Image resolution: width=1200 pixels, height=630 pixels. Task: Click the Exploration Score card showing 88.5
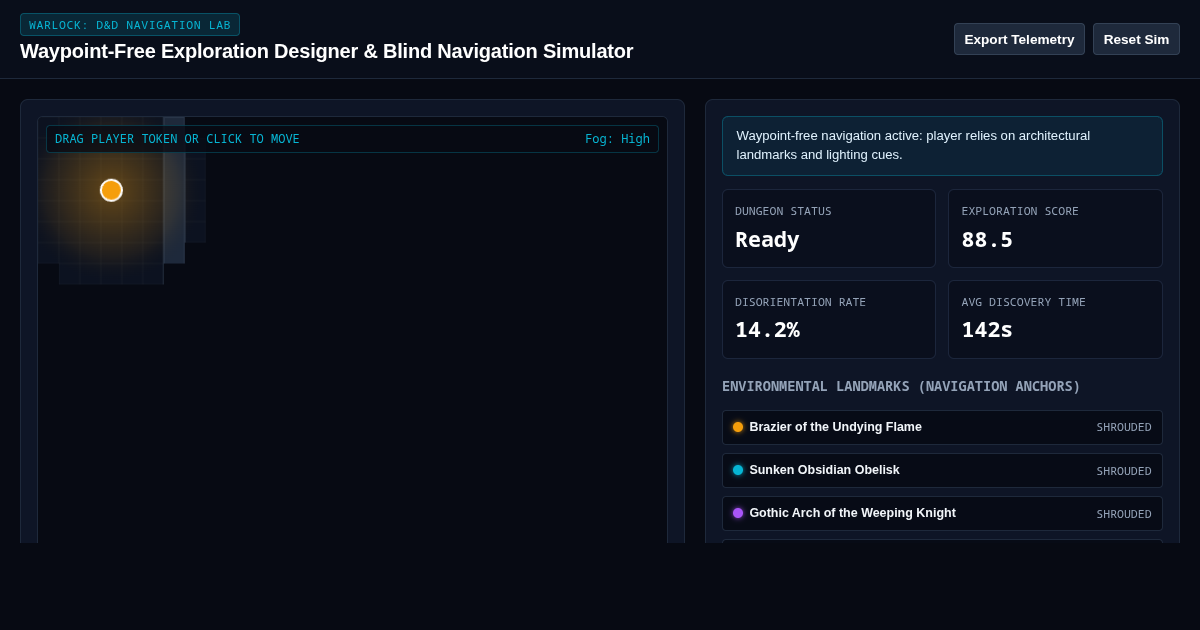(x=1055, y=228)
